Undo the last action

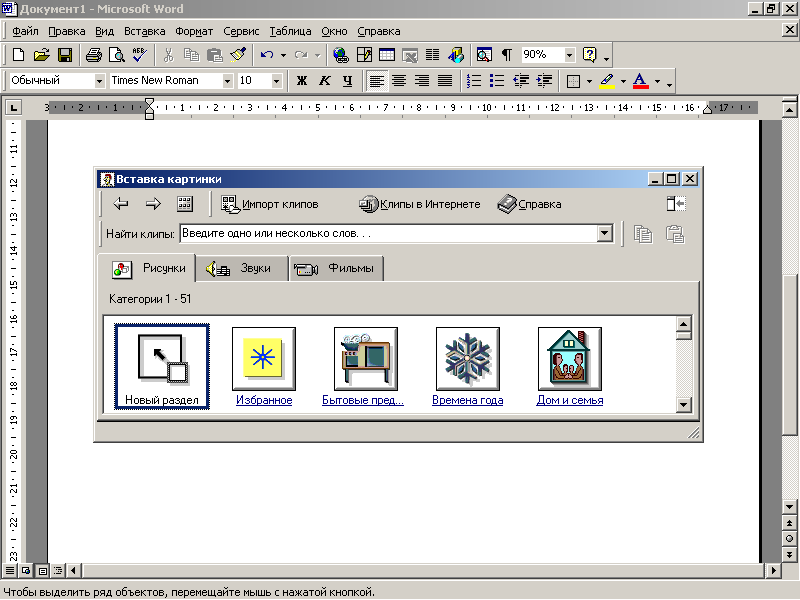tap(266, 55)
